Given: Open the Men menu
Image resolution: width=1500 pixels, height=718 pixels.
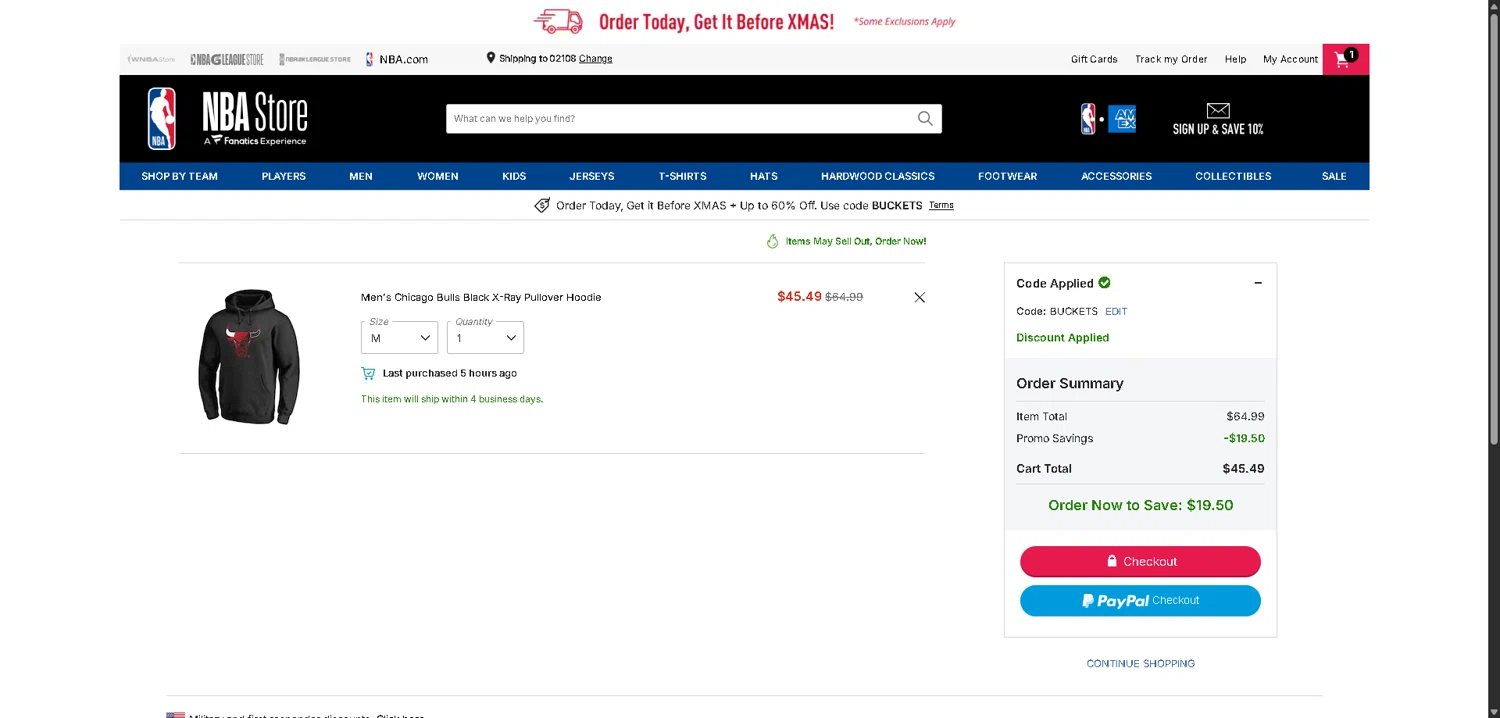Looking at the screenshot, I should [x=361, y=176].
